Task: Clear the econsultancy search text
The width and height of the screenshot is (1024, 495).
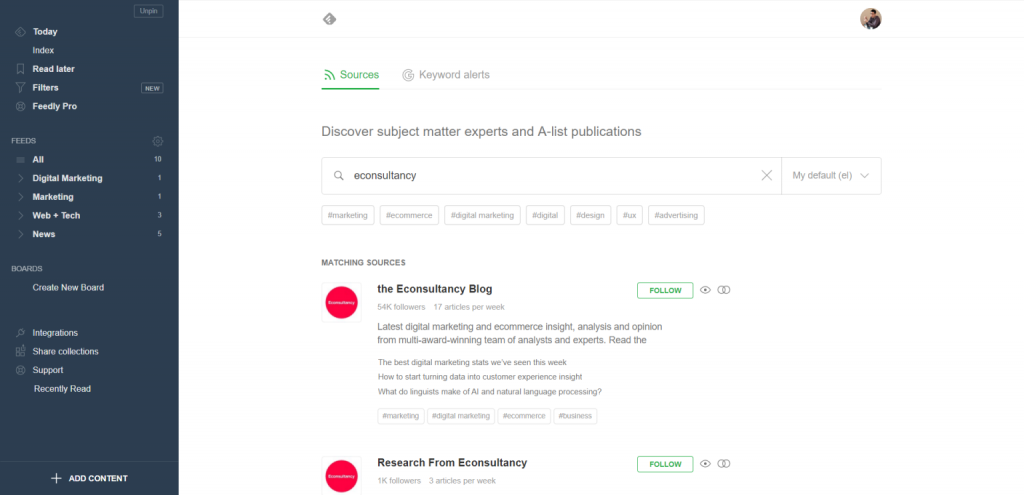Action: (x=767, y=175)
